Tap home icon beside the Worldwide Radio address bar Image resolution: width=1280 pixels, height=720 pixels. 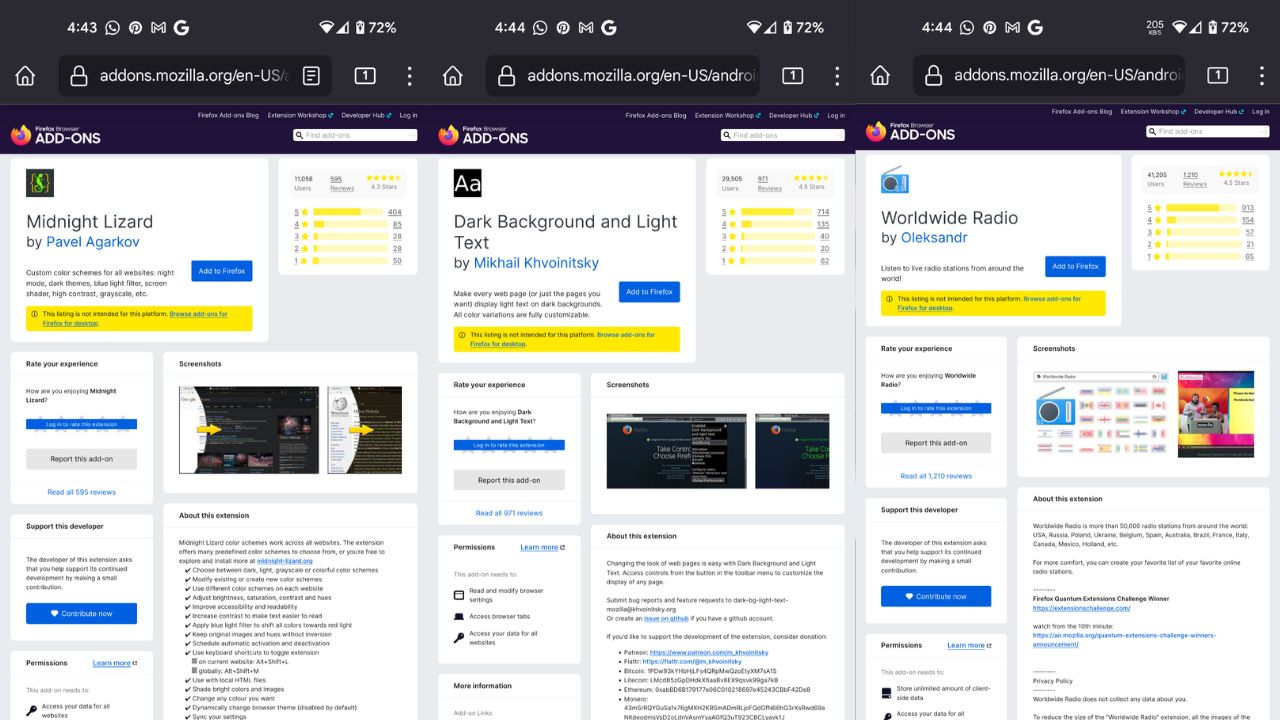[x=880, y=76]
